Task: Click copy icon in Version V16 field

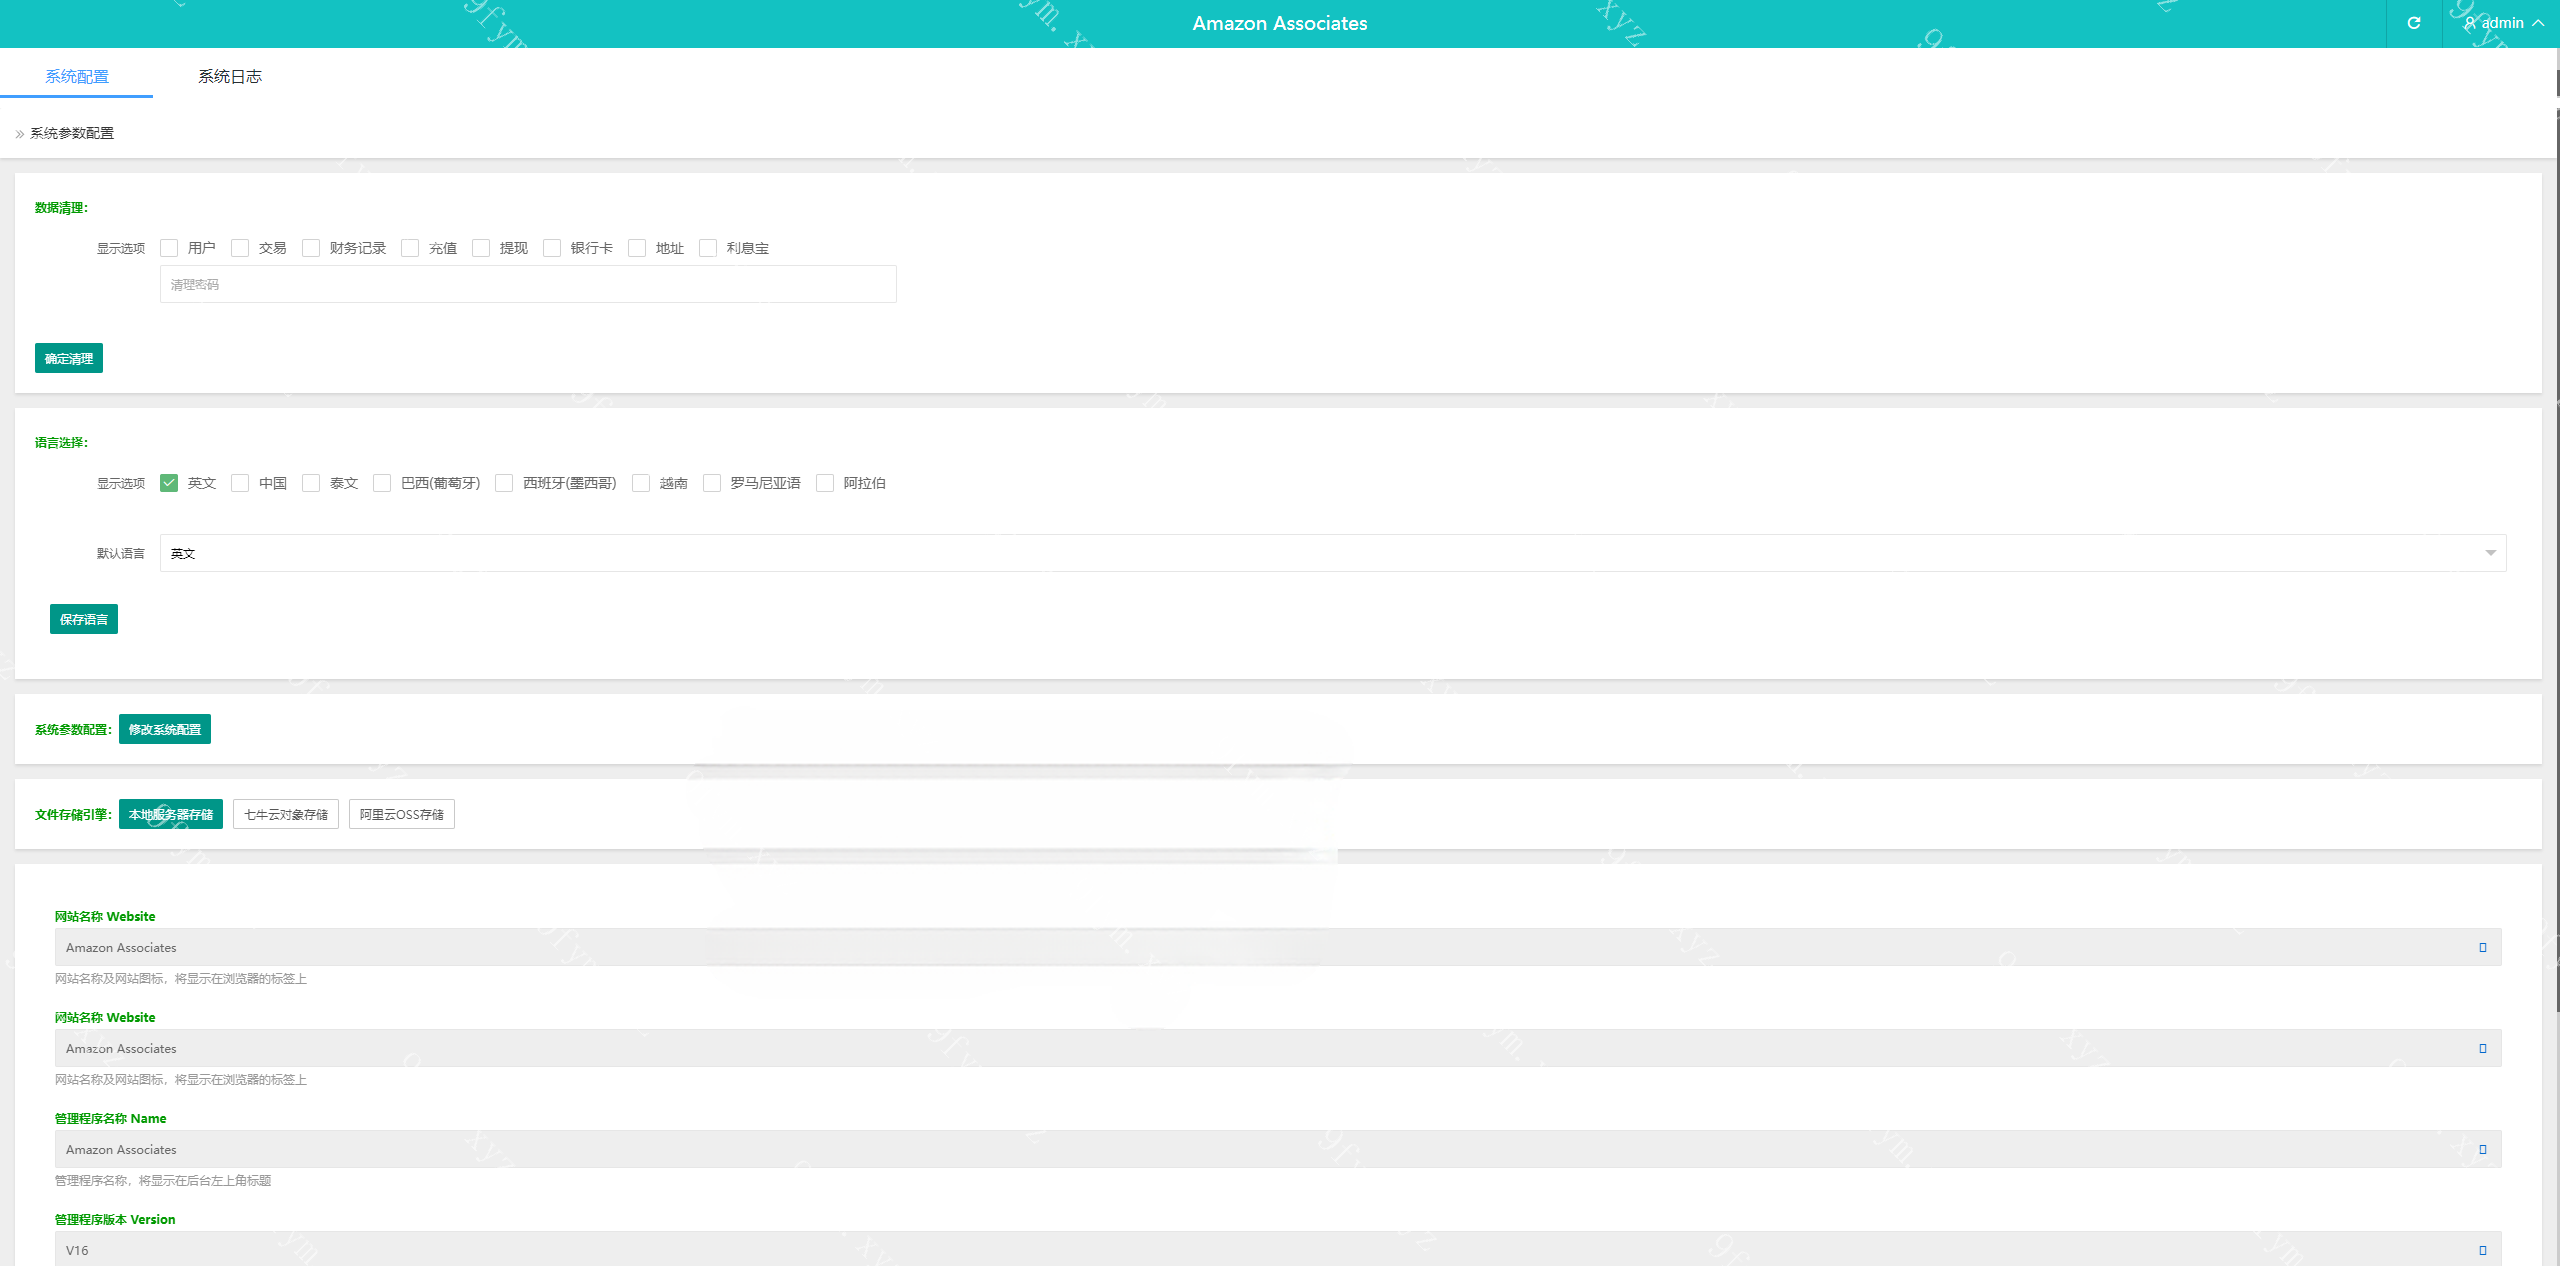Action: click(2483, 1250)
